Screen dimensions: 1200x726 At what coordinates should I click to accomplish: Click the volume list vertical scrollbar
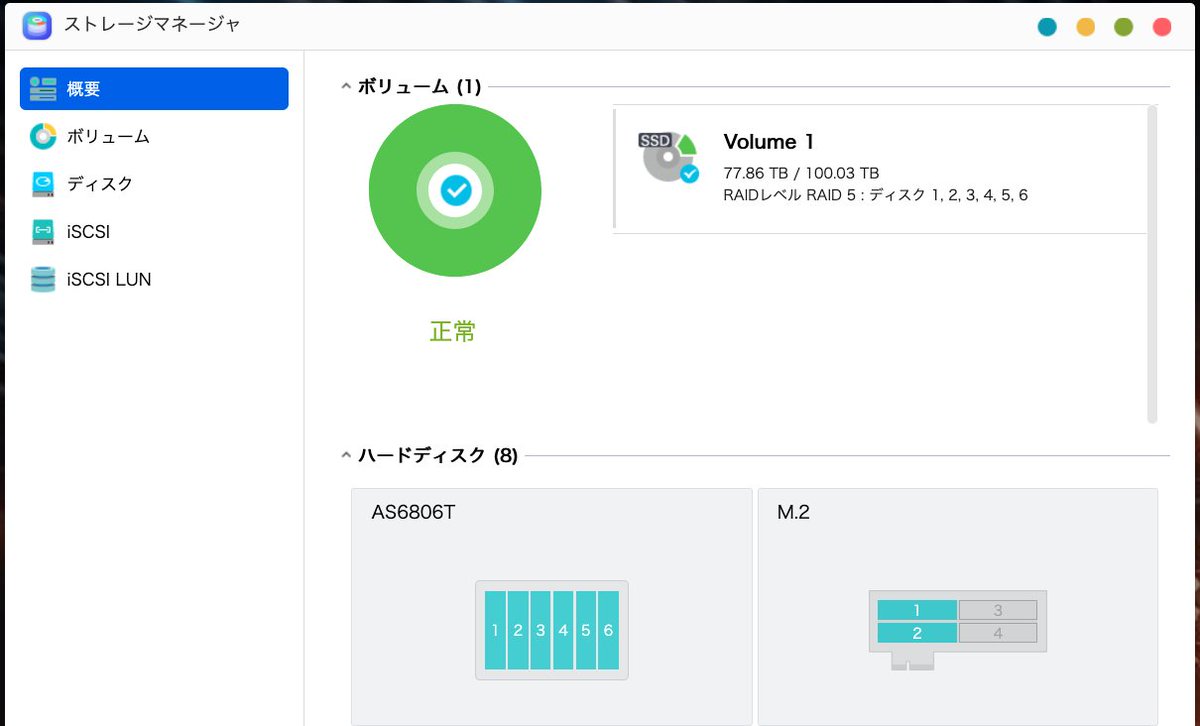pyautogui.click(x=1152, y=264)
